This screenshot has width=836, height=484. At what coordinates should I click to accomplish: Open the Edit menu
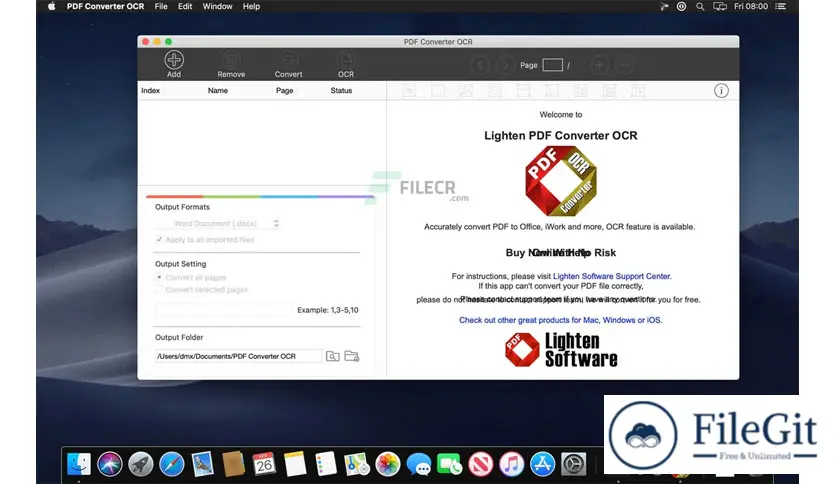tap(185, 6)
